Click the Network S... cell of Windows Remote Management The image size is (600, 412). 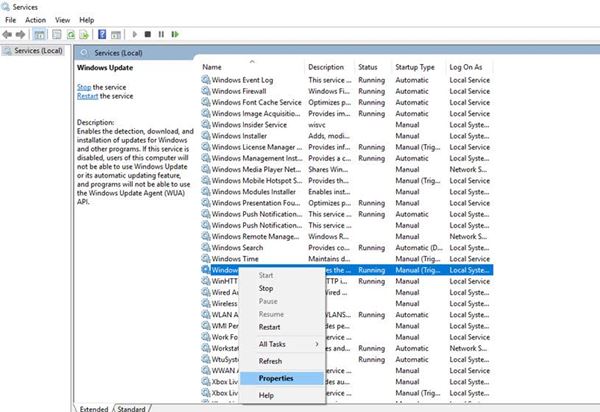pos(468,236)
